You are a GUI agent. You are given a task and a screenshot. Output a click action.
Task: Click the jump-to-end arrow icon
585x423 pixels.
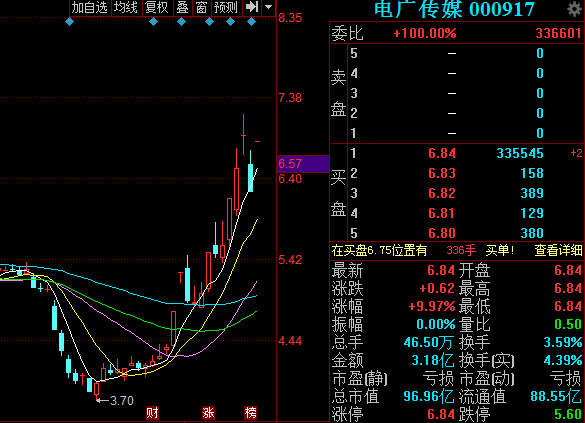click(x=252, y=7)
